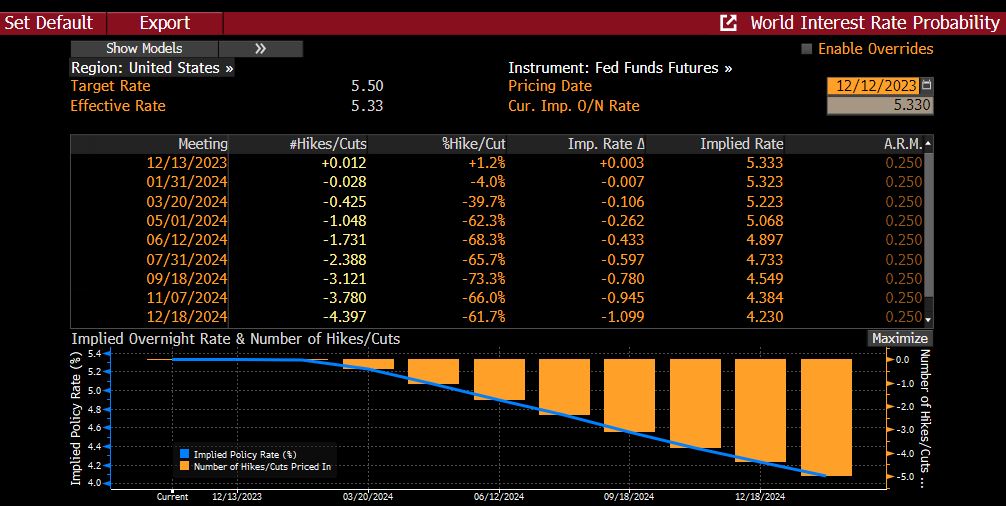
Task: Click the scroll-up arrow at the table's top right
Action: [x=929, y=144]
